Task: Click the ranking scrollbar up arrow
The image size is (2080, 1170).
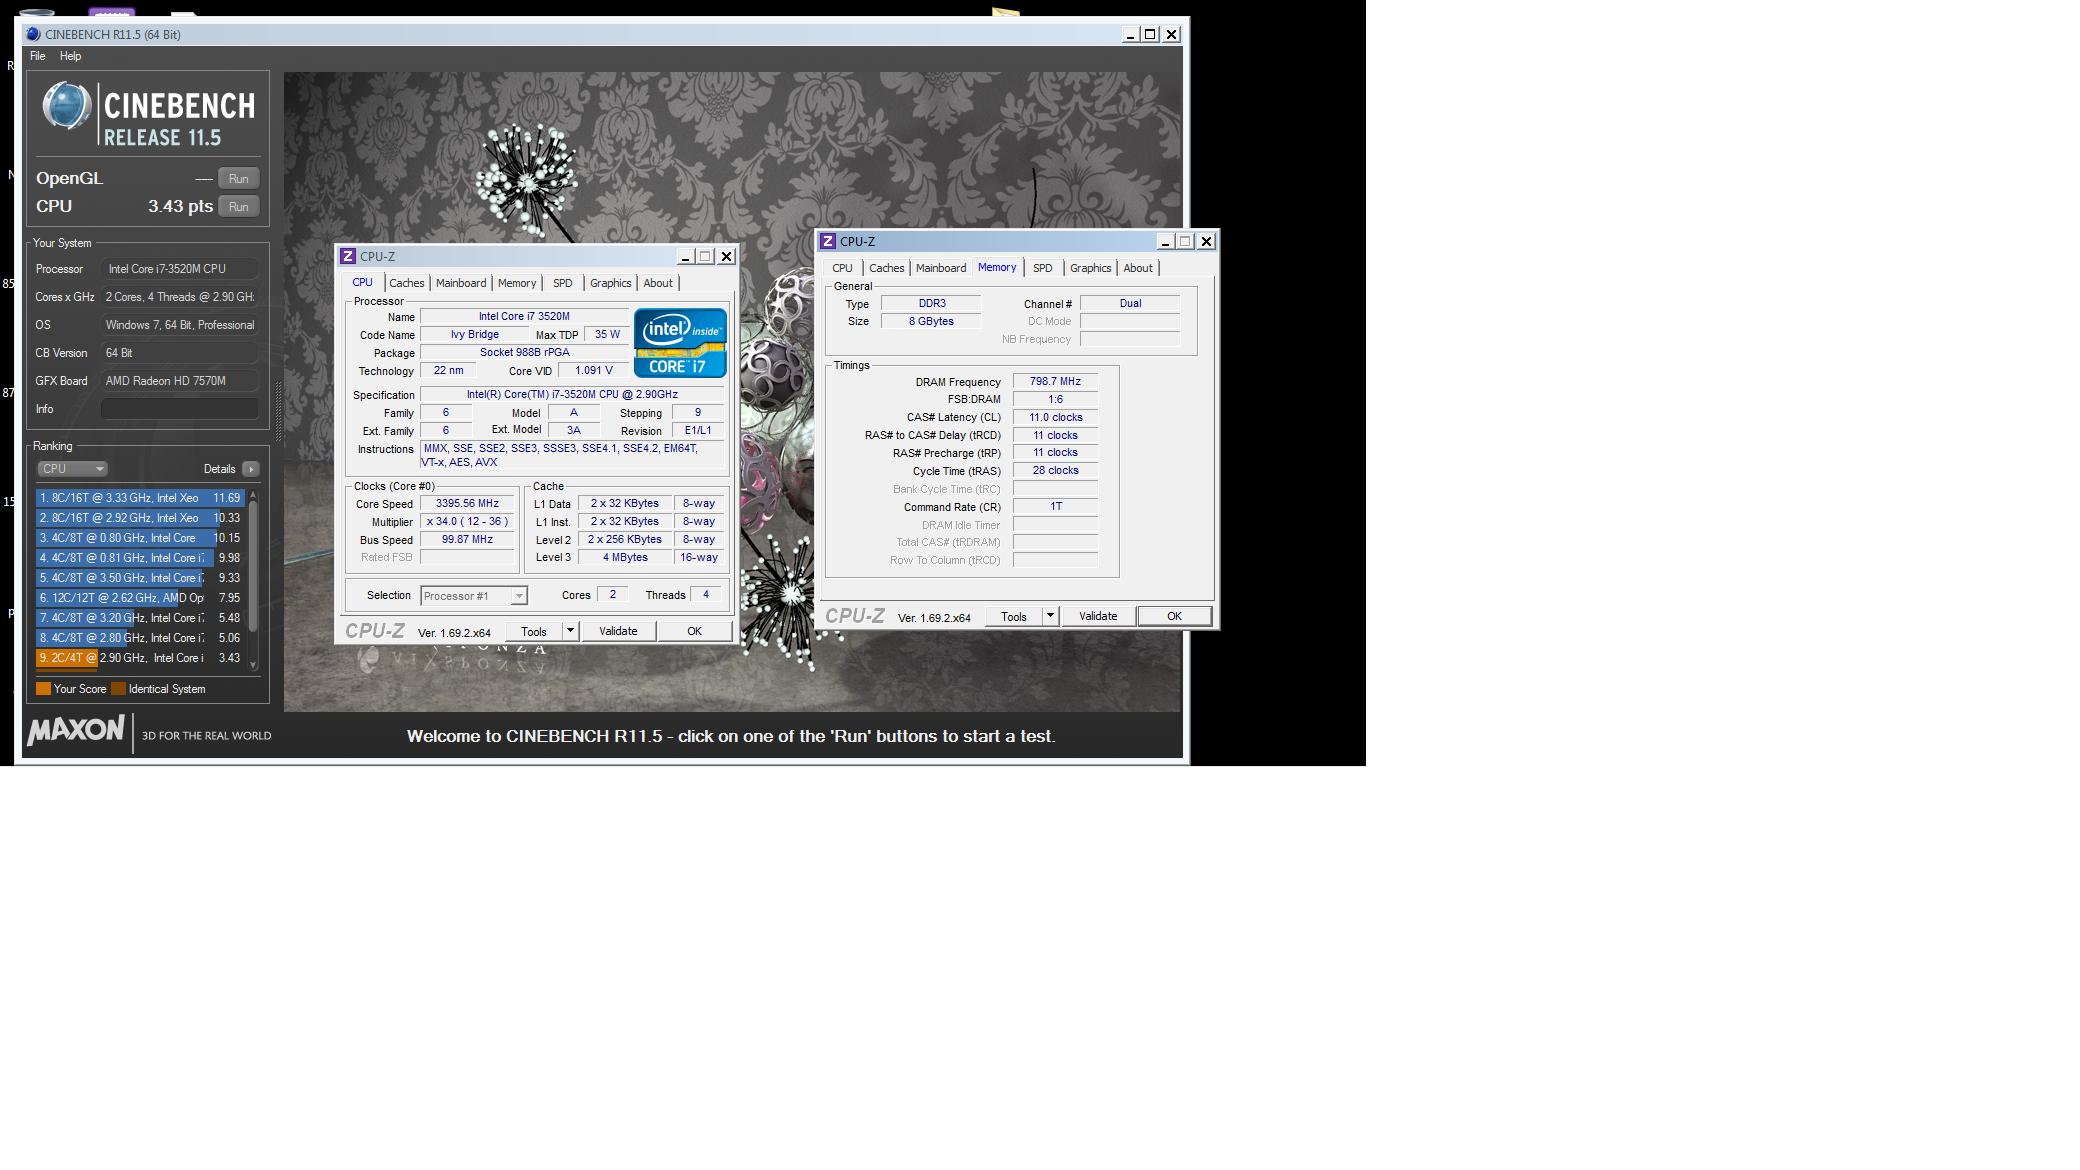Action: pos(253,494)
